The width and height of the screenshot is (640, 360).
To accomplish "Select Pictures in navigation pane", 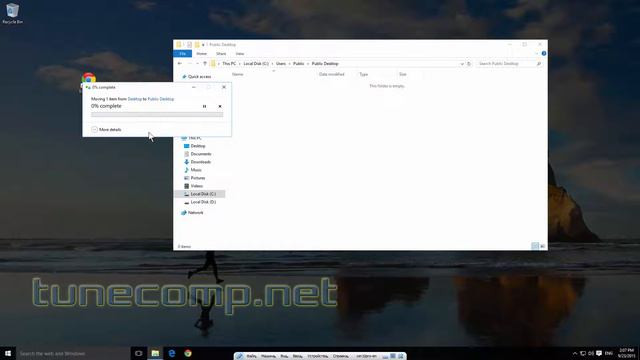I will point(194,178).
